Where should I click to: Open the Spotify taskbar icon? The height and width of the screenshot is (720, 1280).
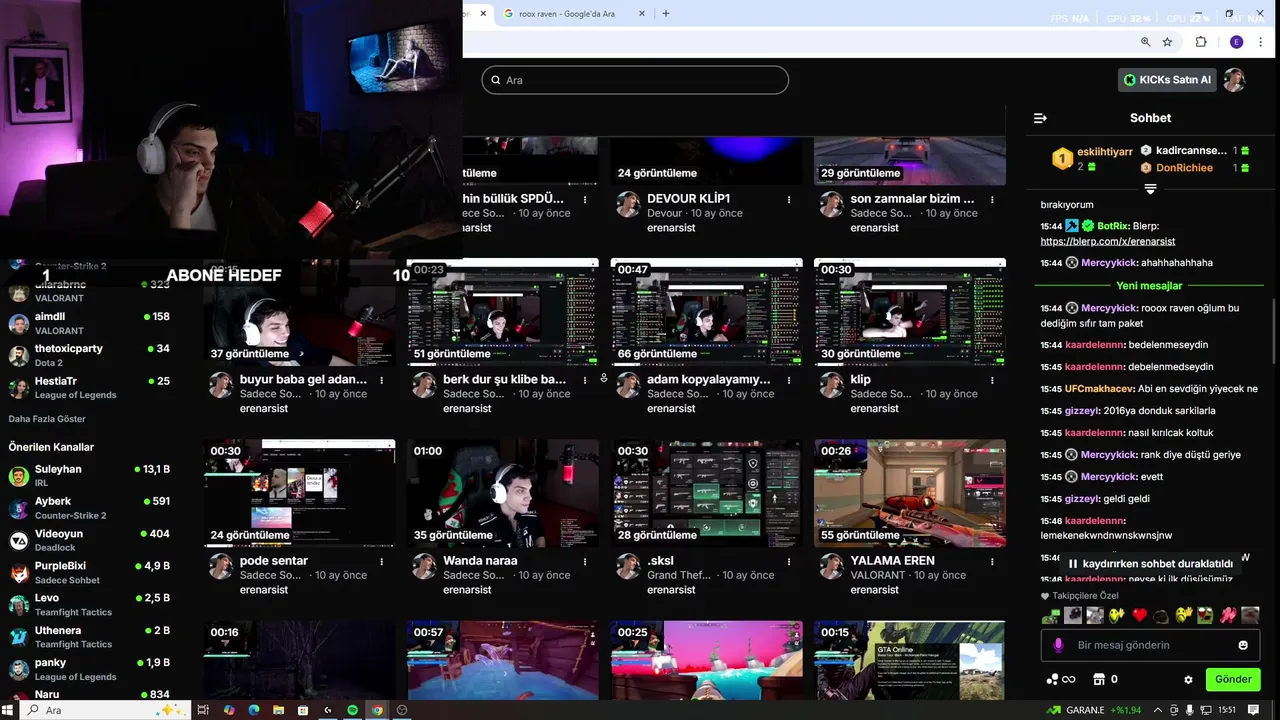[353, 710]
